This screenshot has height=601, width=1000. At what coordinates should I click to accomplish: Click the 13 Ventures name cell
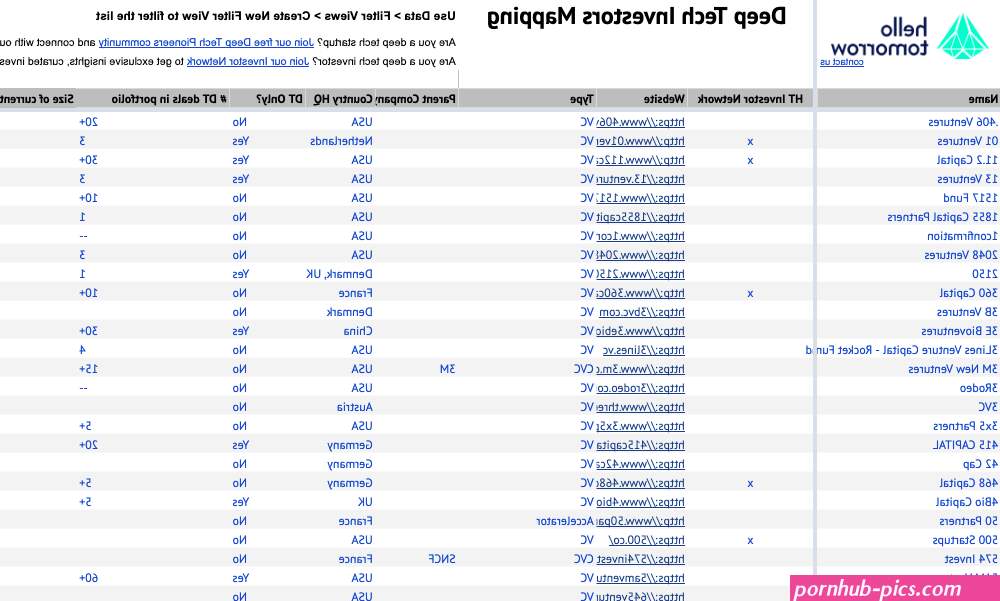click(x=967, y=179)
